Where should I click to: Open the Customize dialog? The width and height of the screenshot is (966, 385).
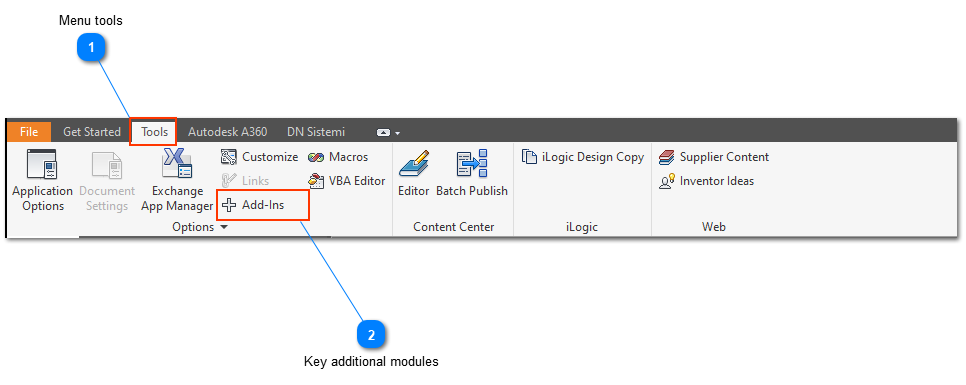(259, 157)
